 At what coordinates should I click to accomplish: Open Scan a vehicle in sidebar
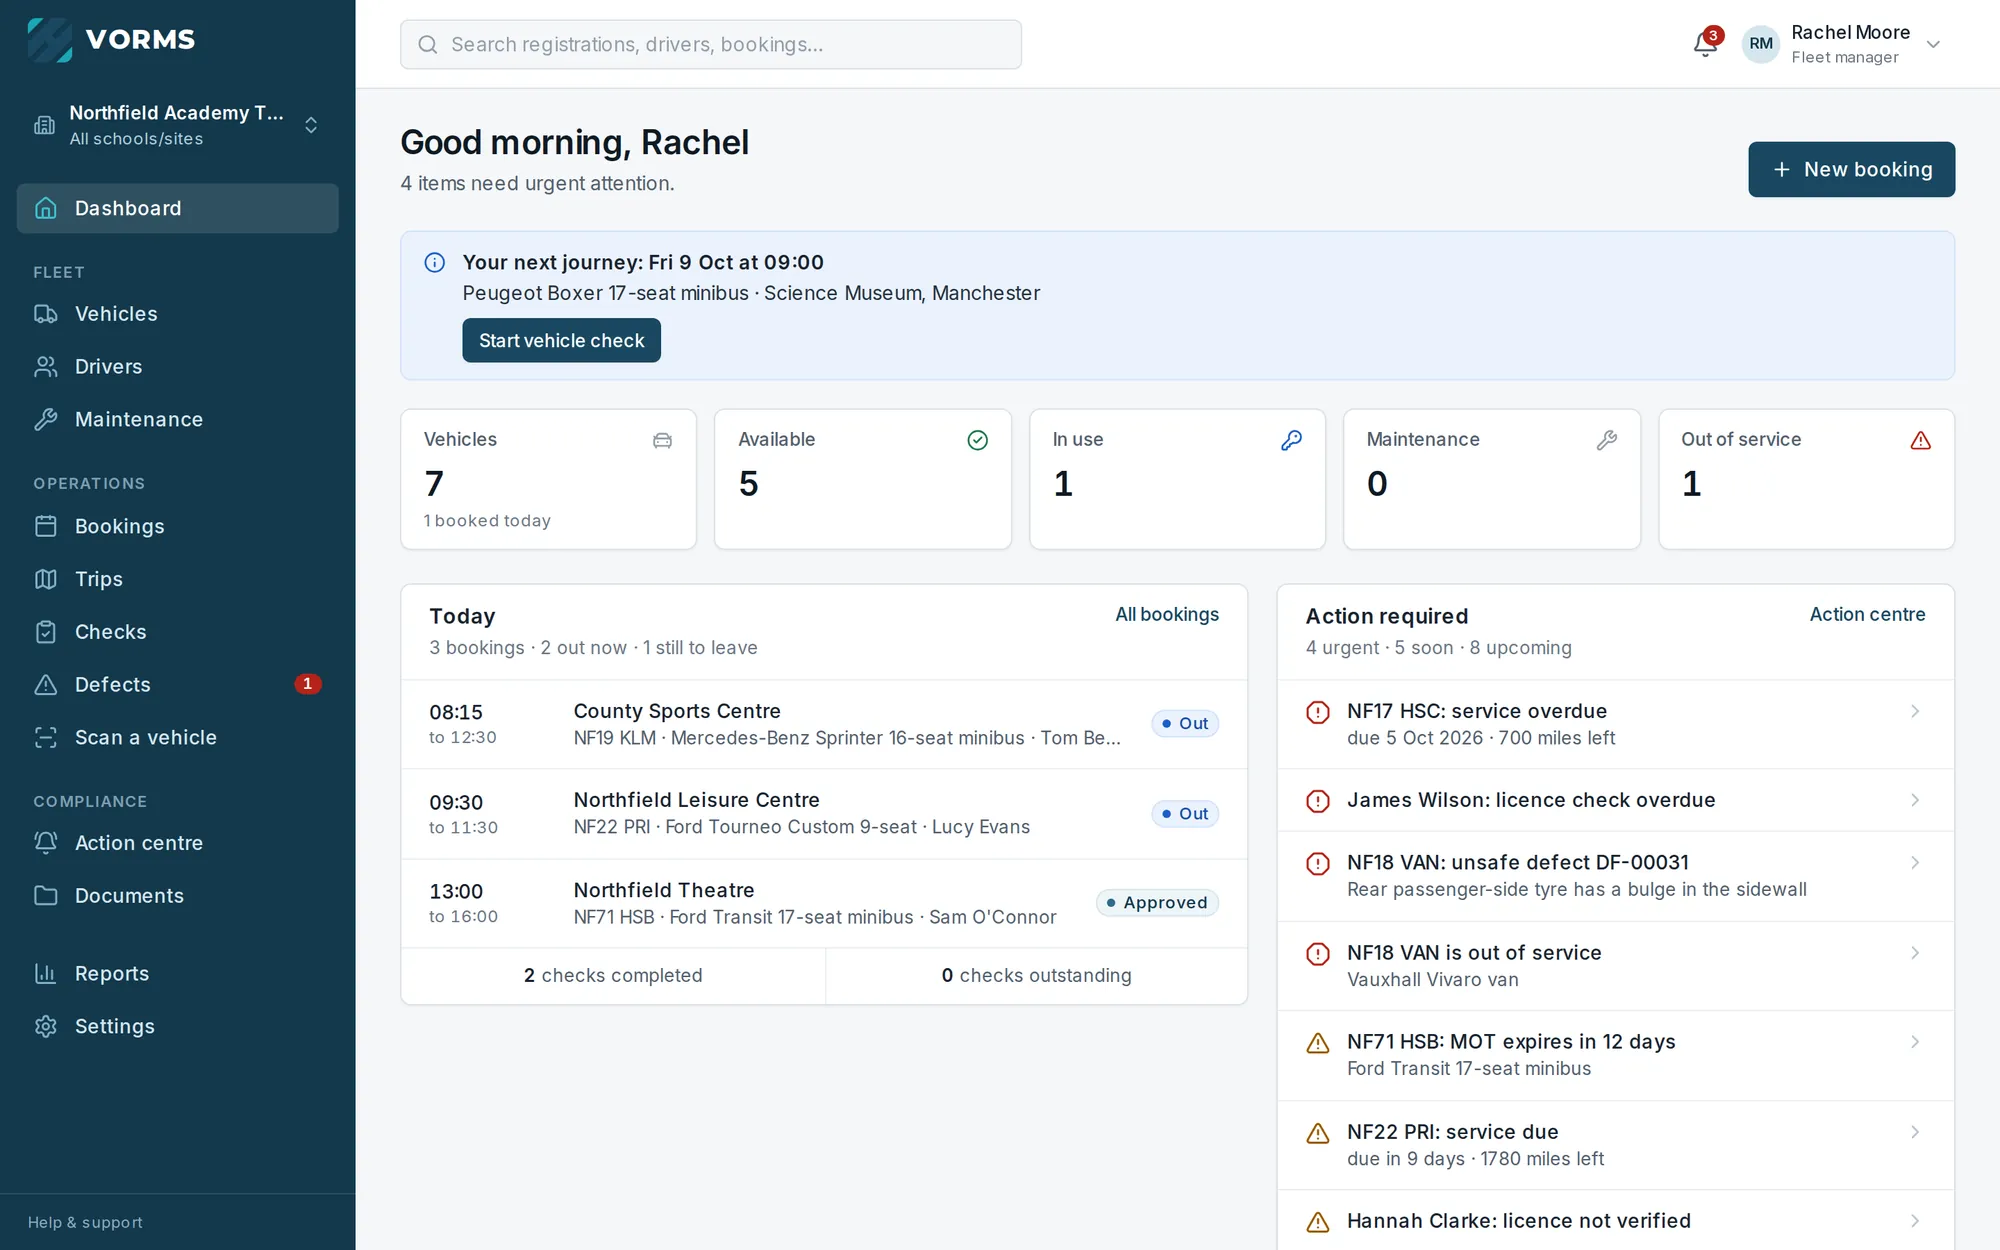177,737
